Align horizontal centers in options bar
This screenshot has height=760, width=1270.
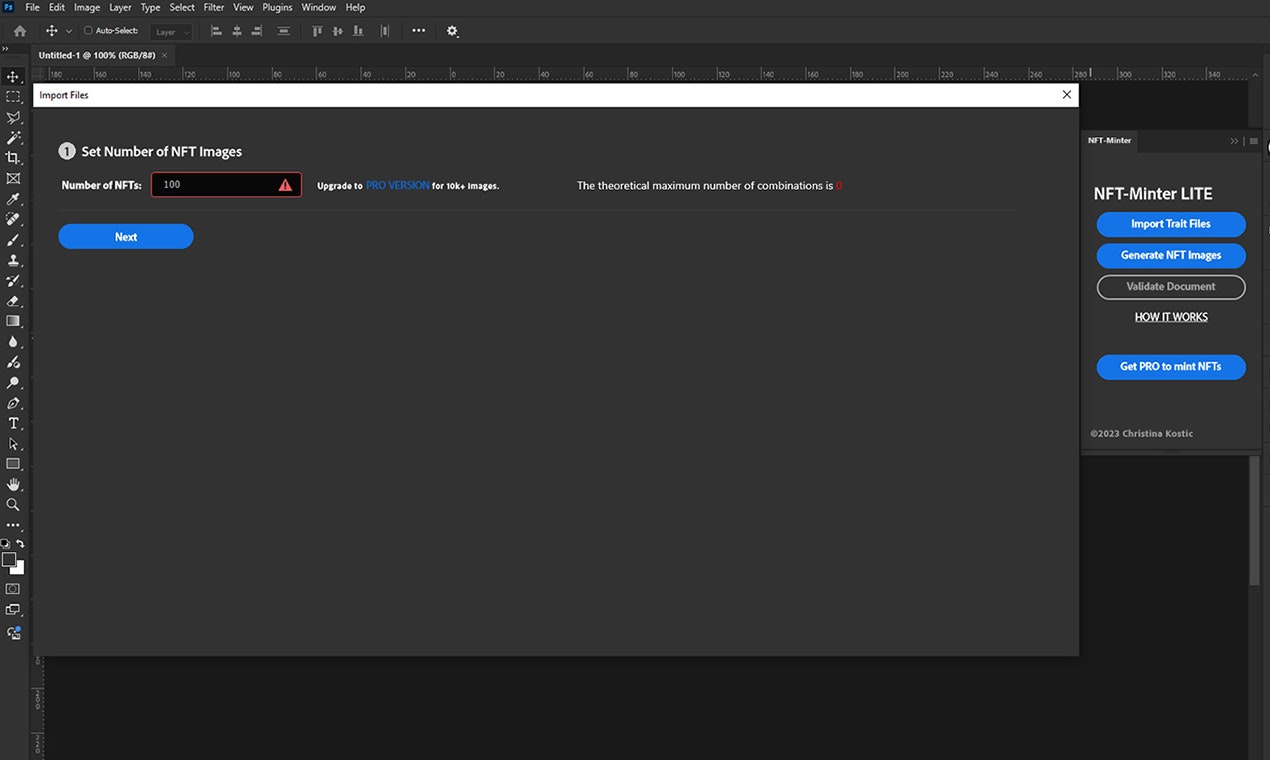point(237,31)
